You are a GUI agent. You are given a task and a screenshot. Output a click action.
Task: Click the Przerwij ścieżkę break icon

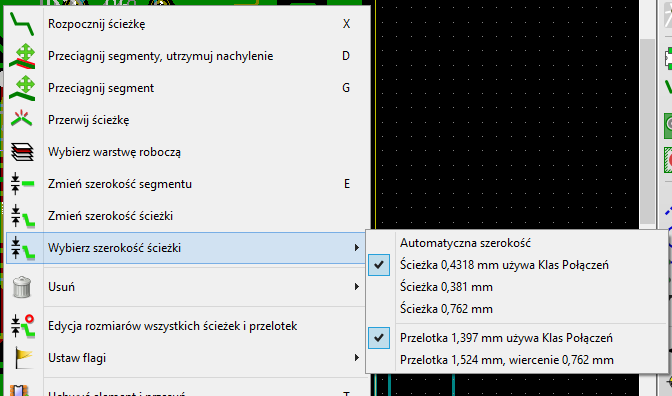[x=22, y=120]
